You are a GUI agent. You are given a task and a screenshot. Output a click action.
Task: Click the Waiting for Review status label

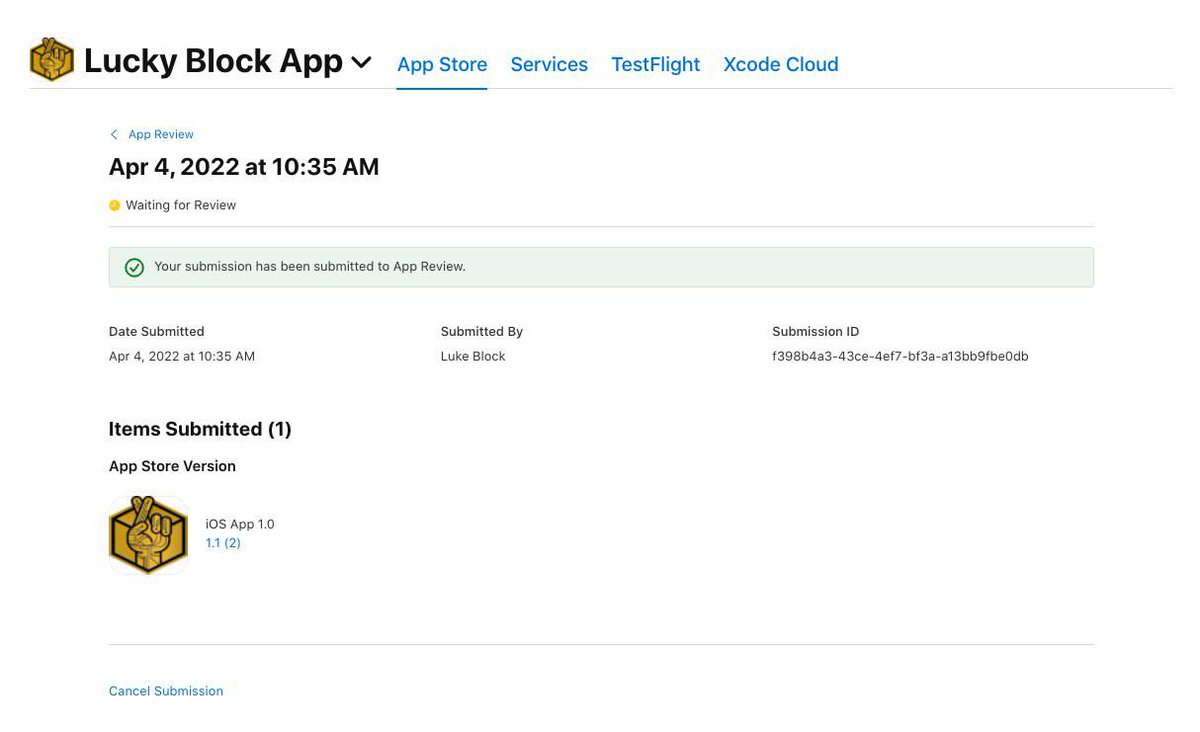tap(180, 204)
